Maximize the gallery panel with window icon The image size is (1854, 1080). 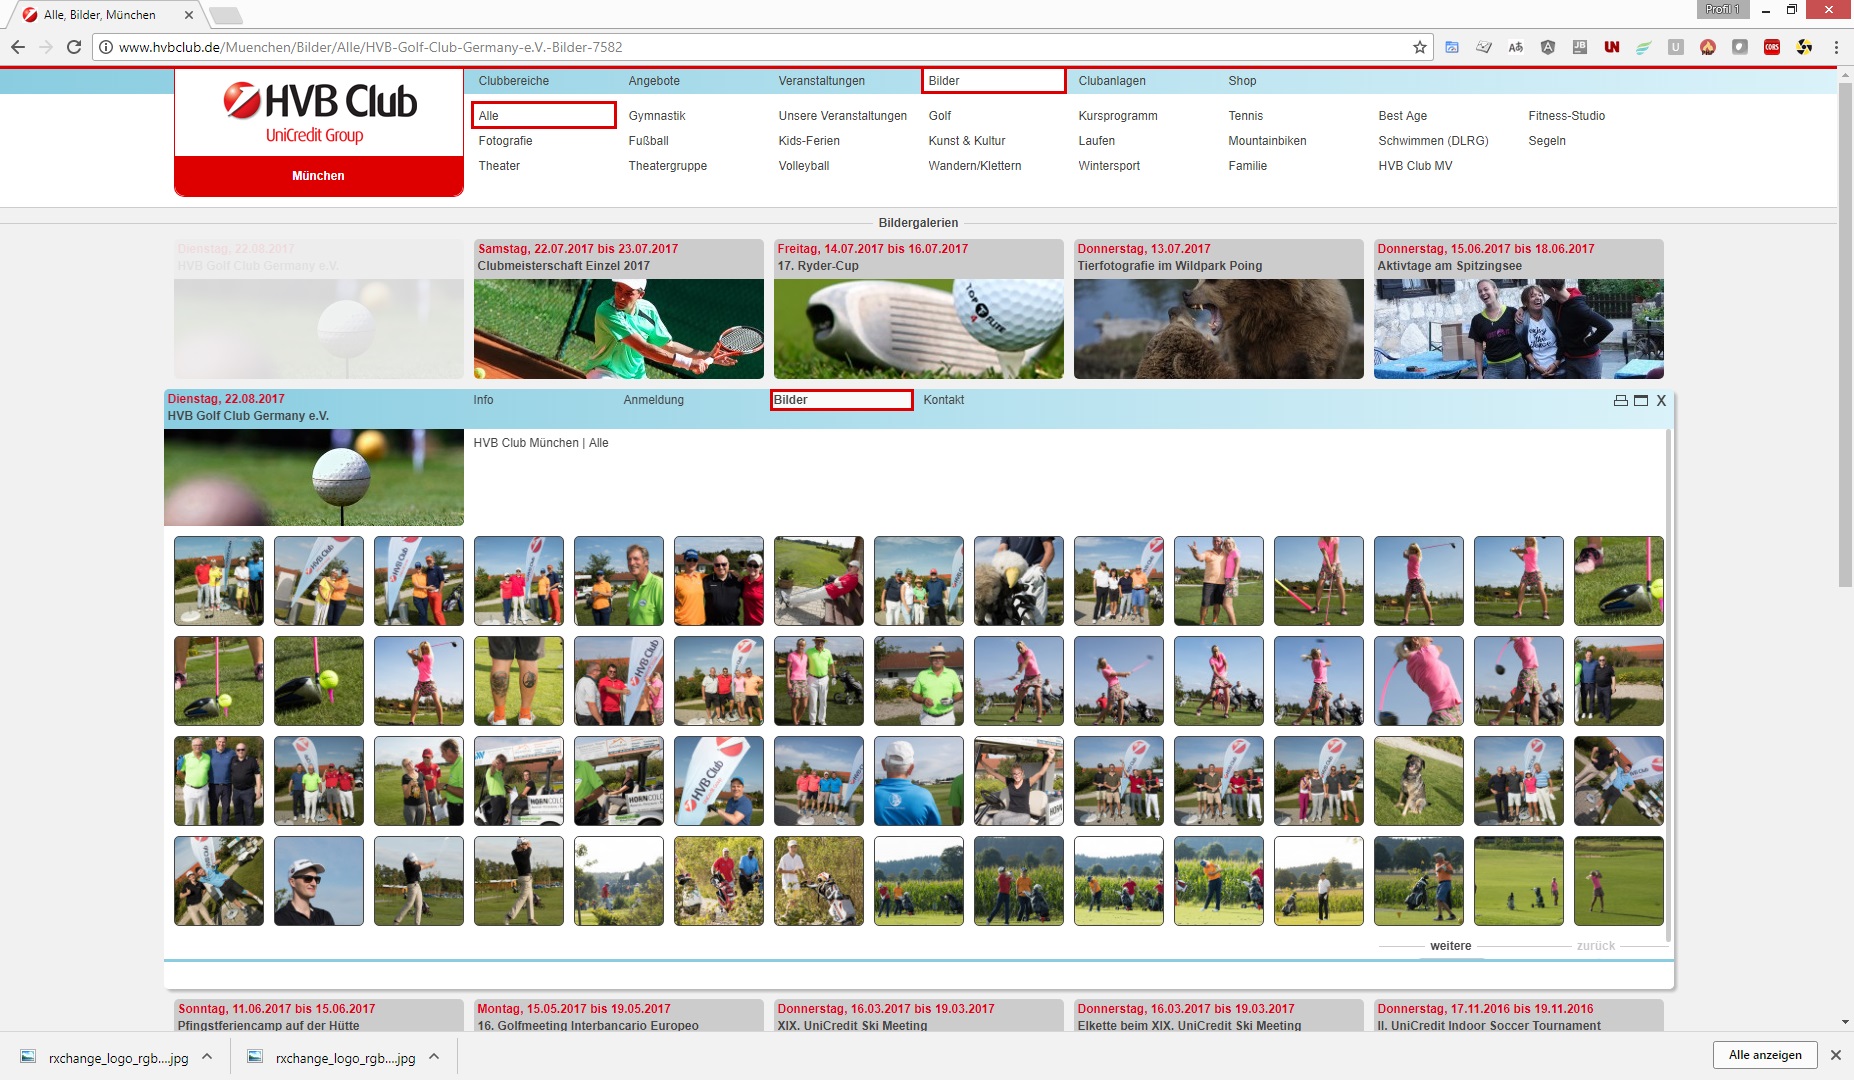1641,400
